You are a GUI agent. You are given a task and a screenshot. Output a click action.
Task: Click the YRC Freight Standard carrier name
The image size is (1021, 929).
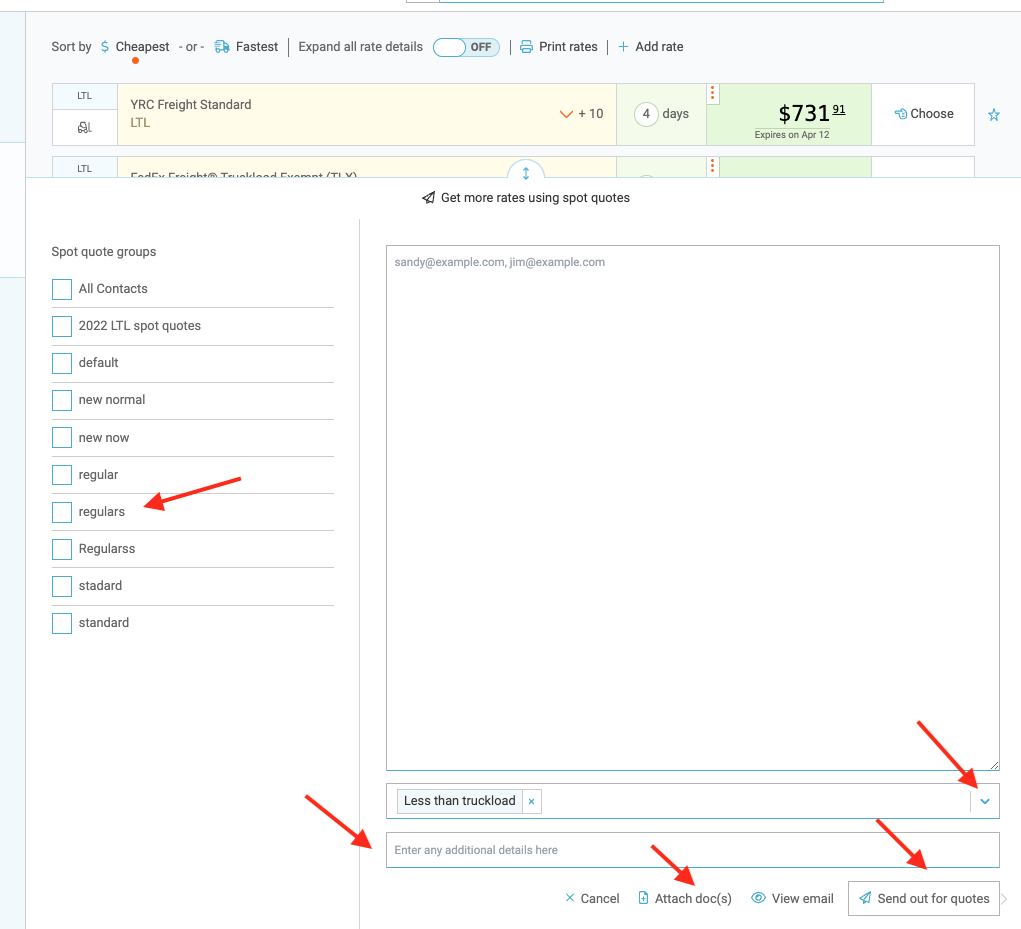pyautogui.click(x=191, y=105)
